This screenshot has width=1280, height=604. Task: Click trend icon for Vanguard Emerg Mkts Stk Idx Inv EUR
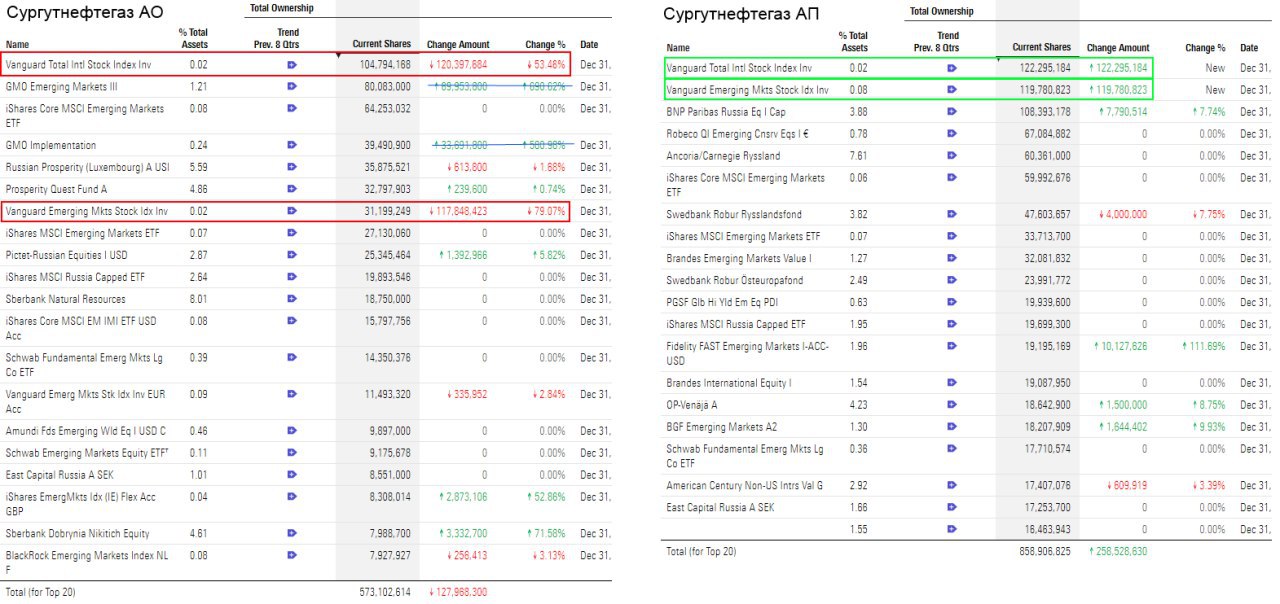[x=292, y=394]
